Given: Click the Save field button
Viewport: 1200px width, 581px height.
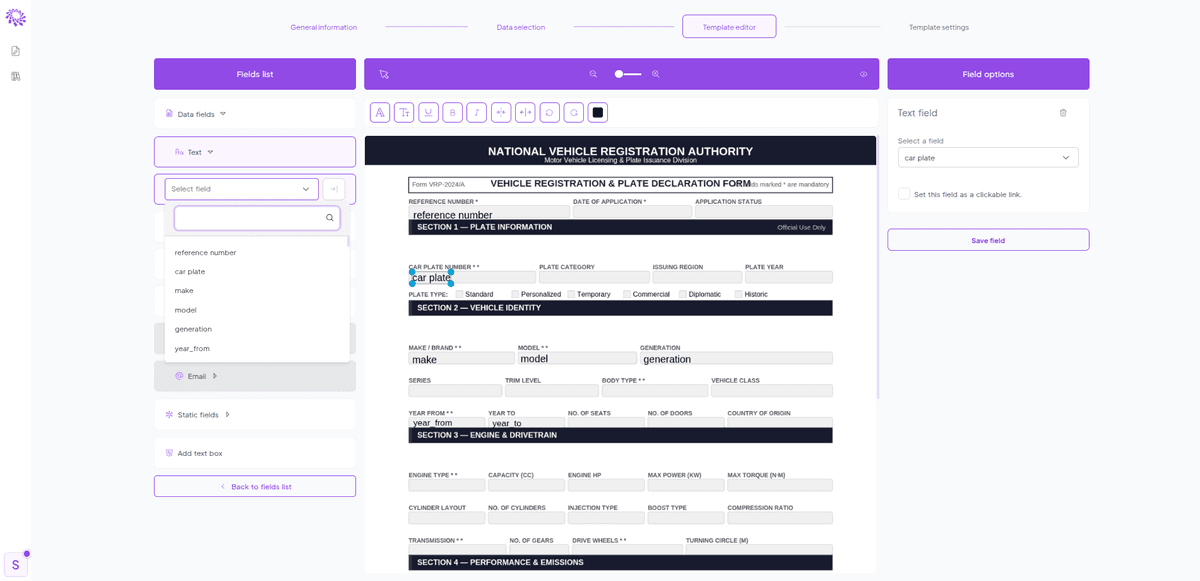Looking at the screenshot, I should 988,239.
